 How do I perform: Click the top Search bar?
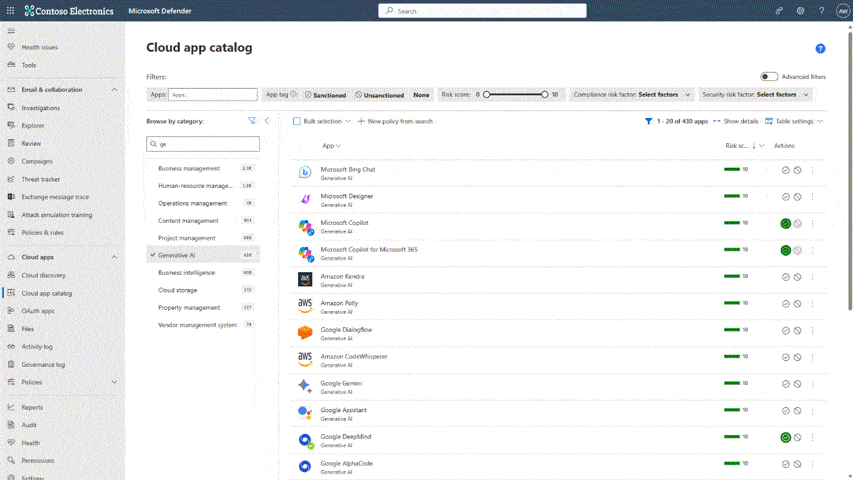point(482,11)
